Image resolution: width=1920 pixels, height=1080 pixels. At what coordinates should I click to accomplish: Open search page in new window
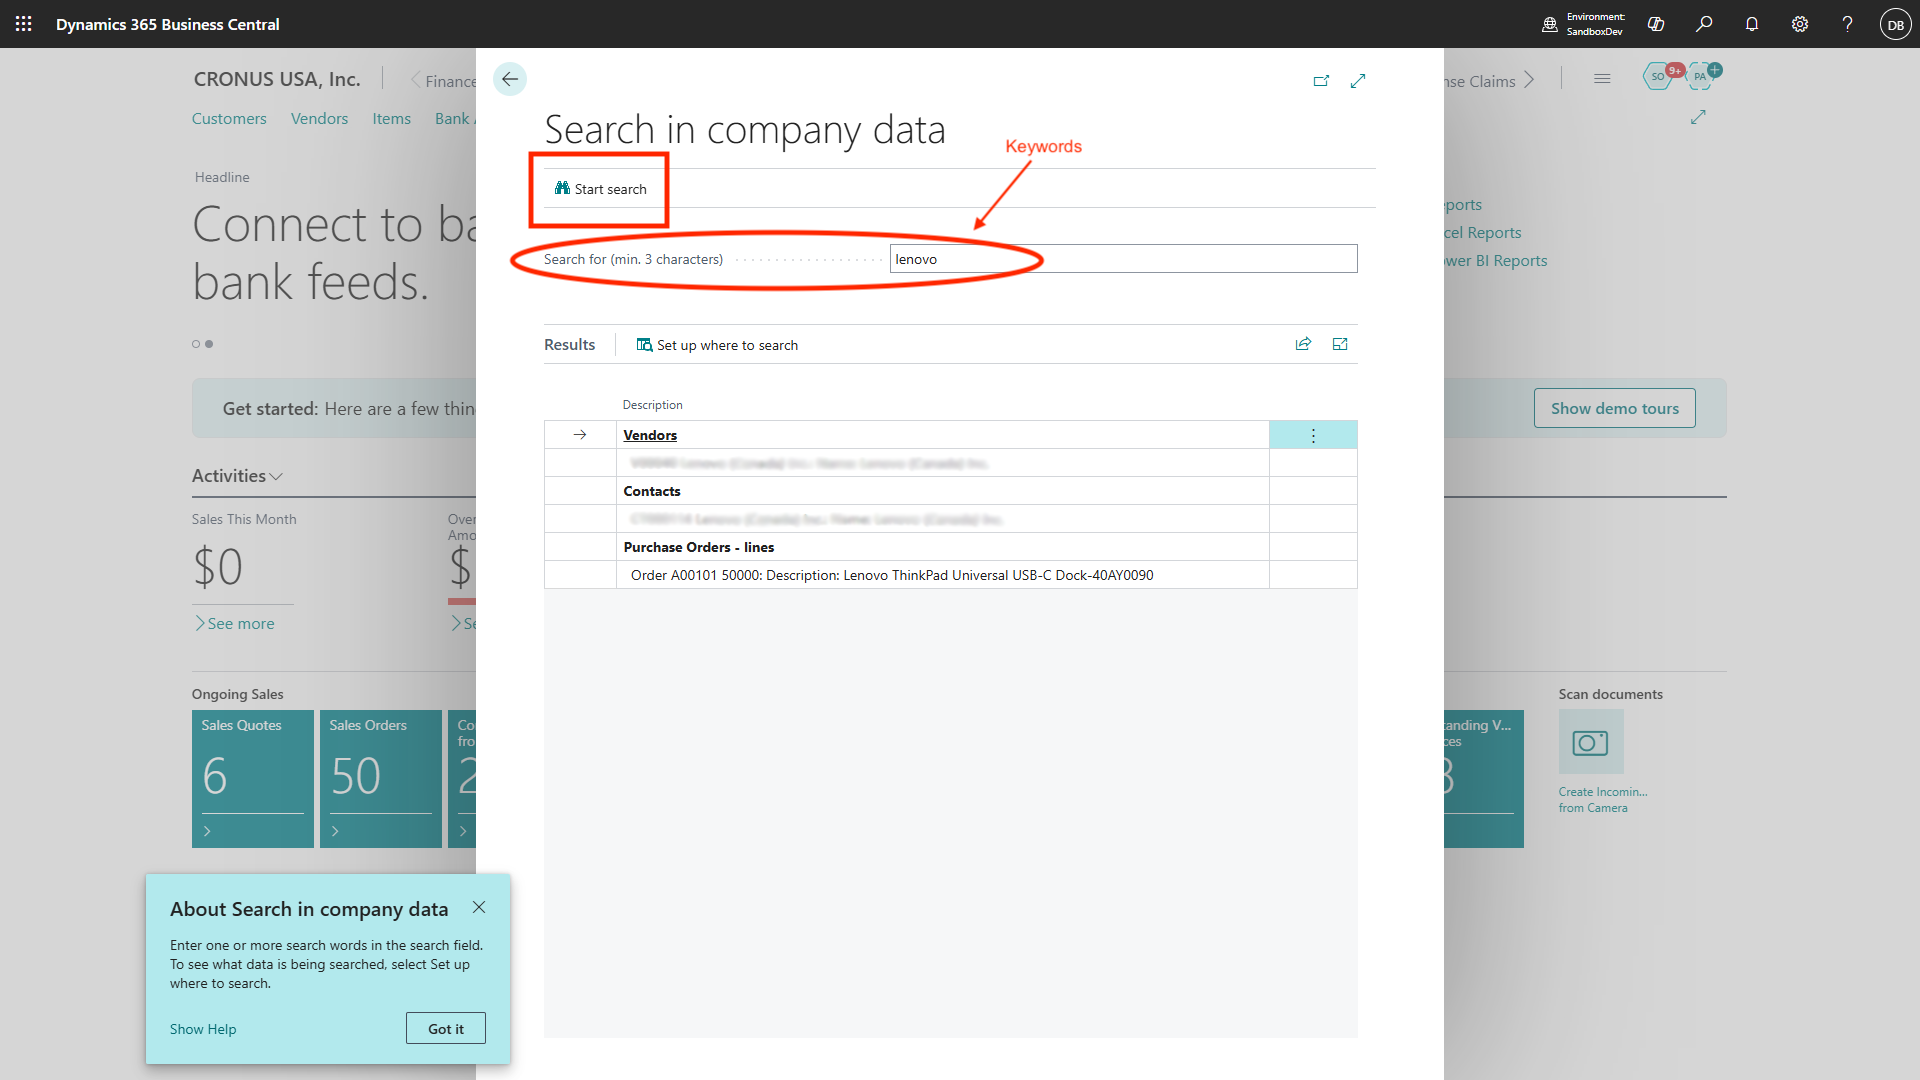pos(1321,81)
